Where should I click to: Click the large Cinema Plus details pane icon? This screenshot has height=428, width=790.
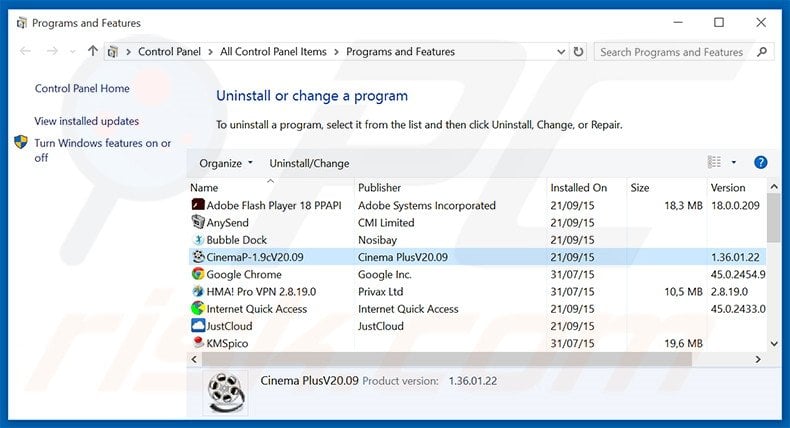point(226,393)
